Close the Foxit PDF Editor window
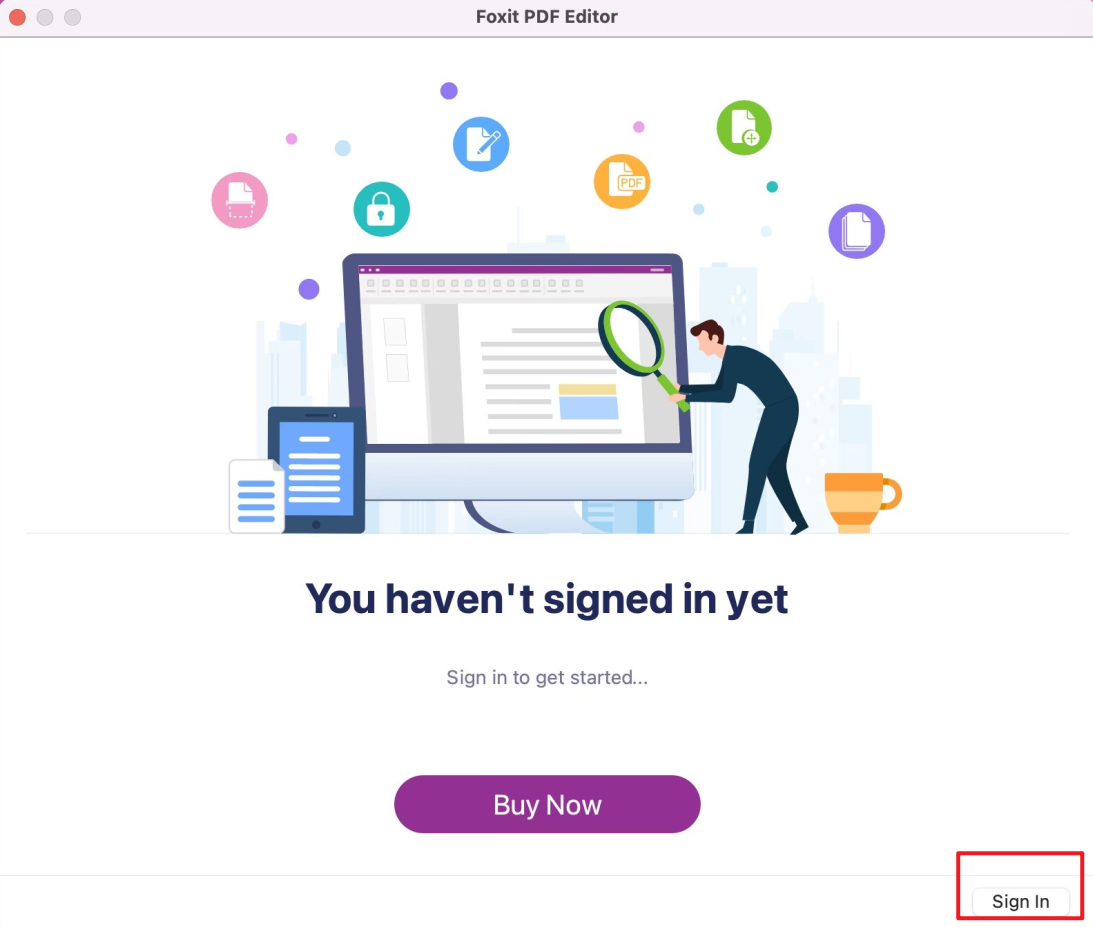 (x=18, y=17)
